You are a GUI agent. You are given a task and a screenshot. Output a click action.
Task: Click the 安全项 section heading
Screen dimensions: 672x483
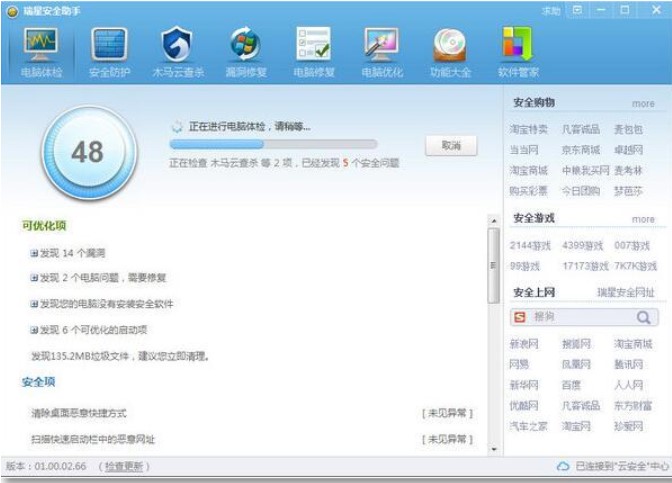pos(39,382)
